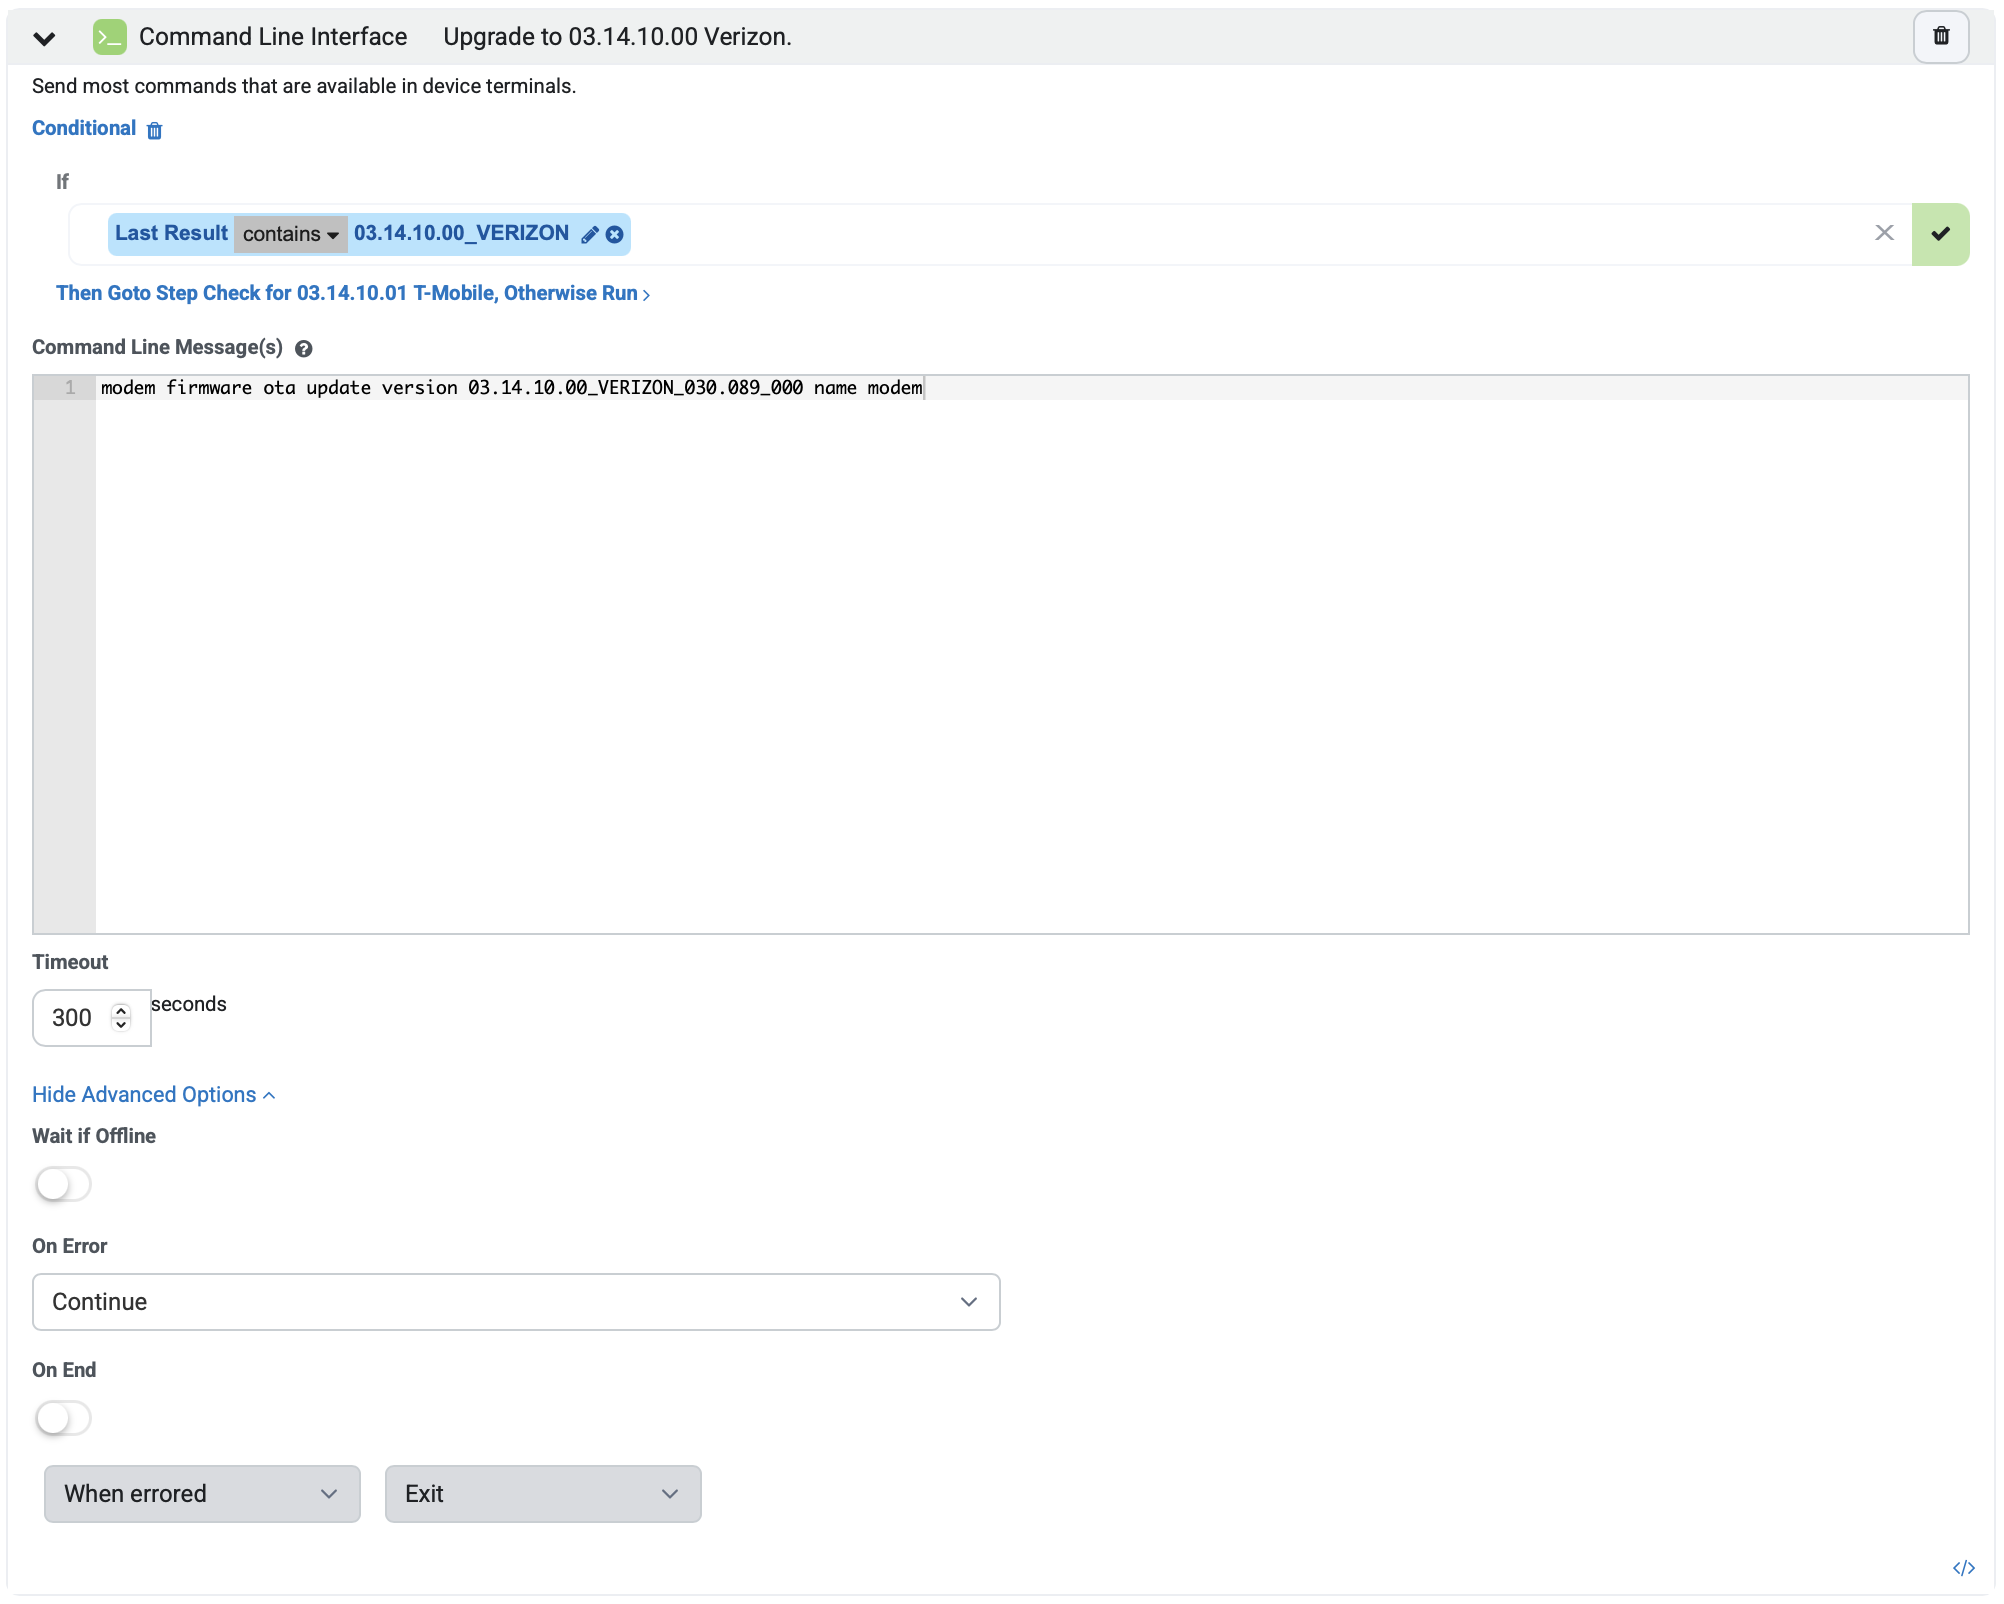Image resolution: width=2004 pixels, height=1604 pixels.
Task: Remove the condition with the blue circled X
Action: coord(615,234)
